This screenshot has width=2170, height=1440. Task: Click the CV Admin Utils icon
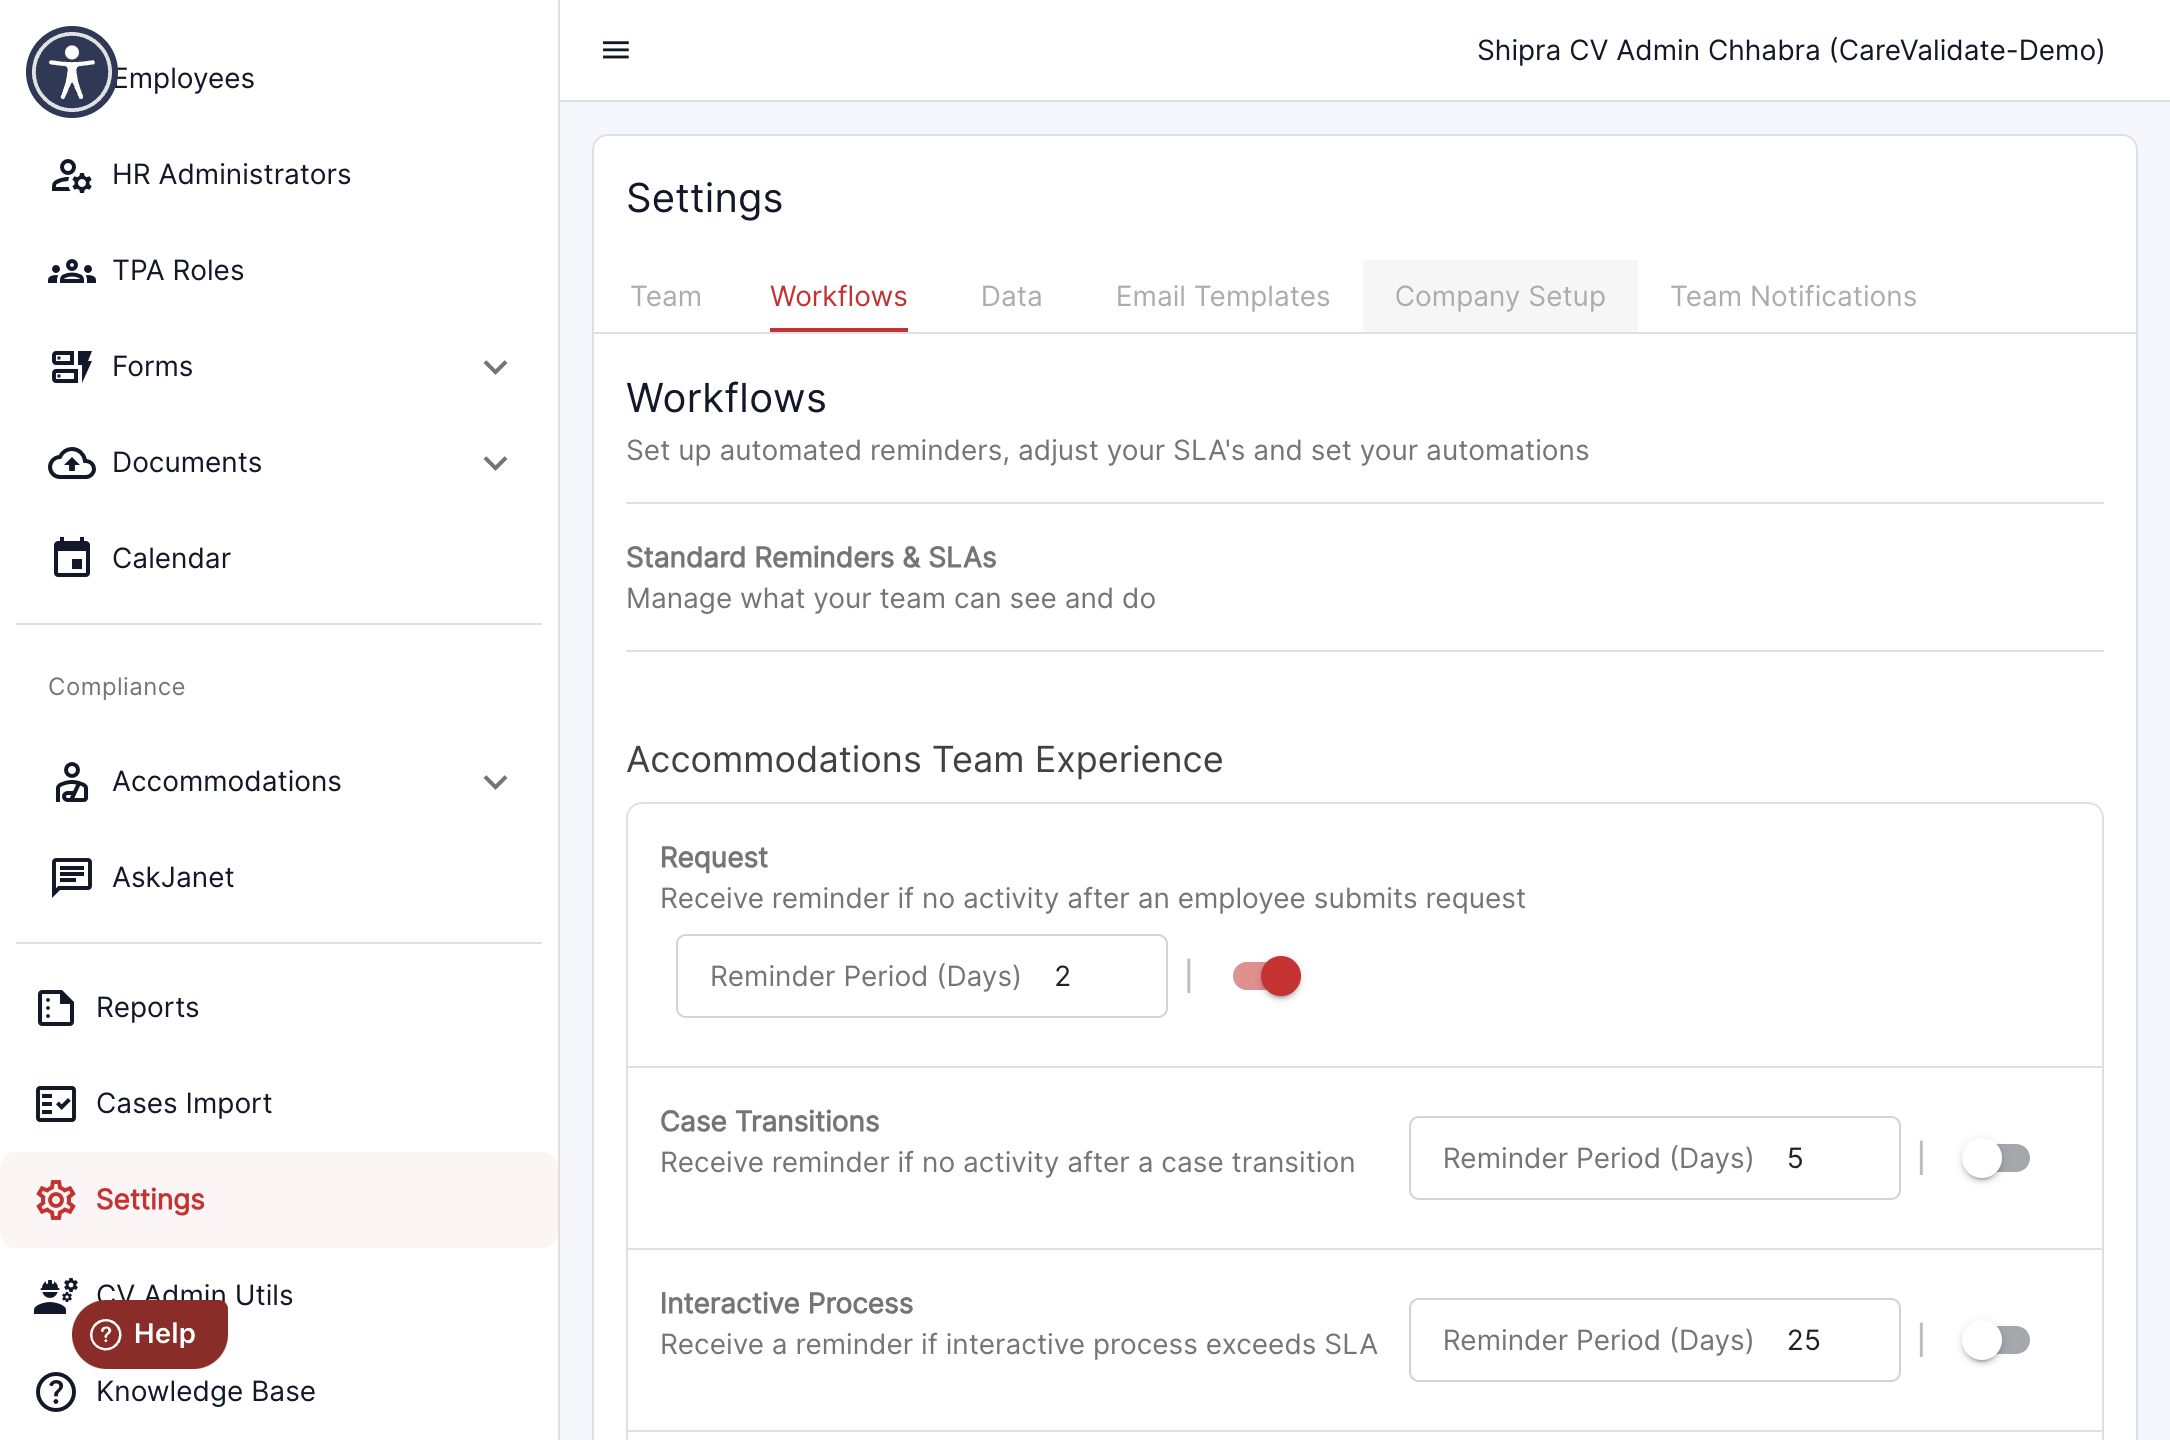(56, 1296)
